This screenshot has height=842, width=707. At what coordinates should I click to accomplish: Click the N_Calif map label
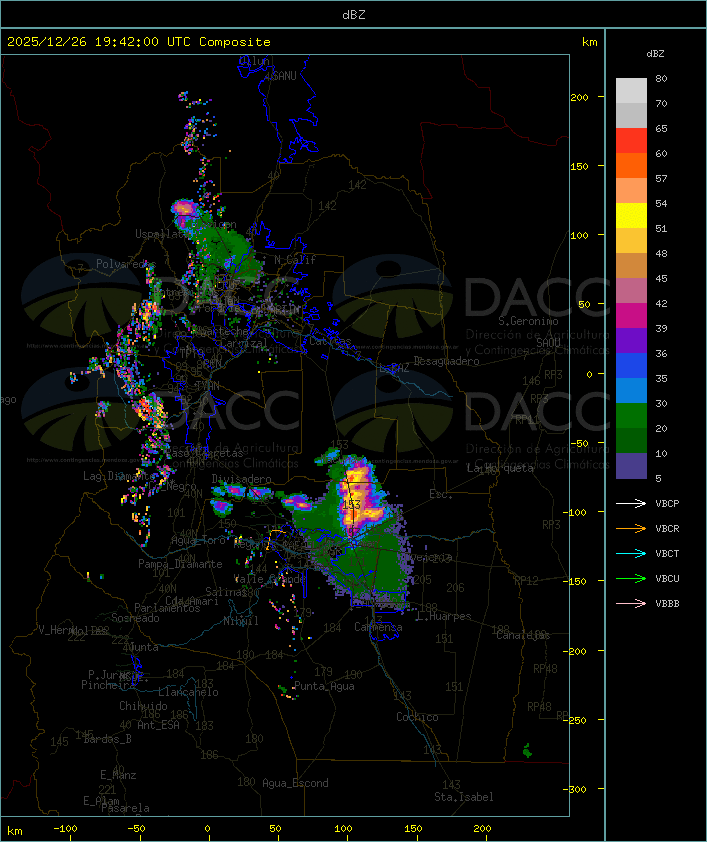(295, 259)
